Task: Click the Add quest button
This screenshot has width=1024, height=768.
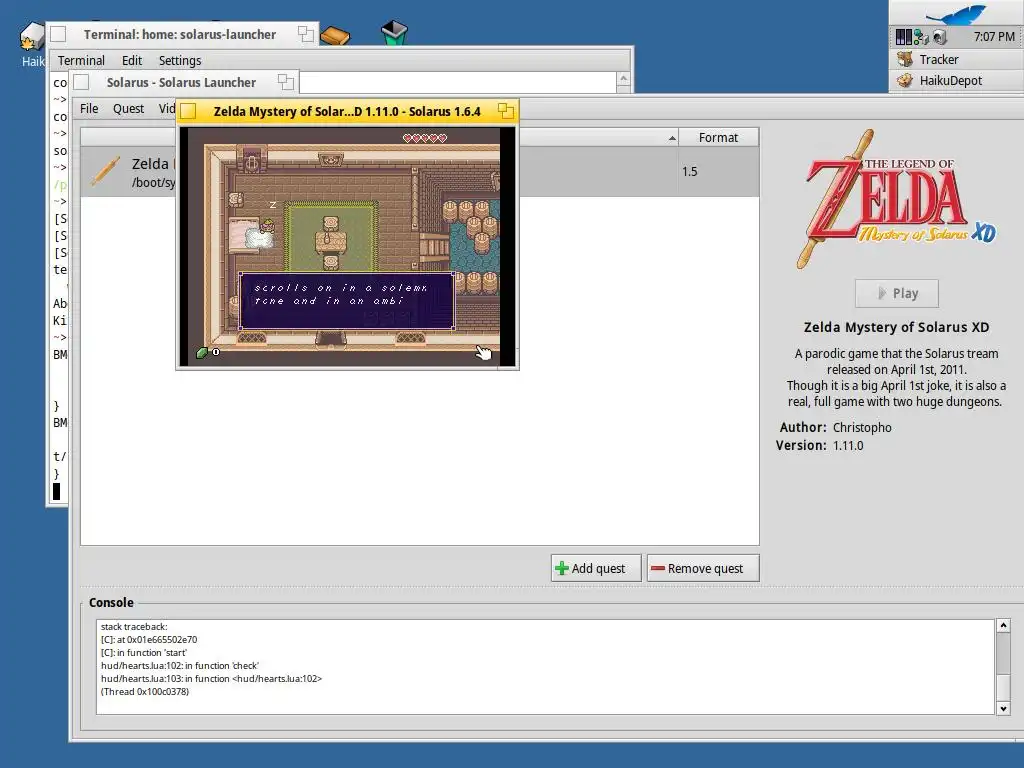Action: coord(596,568)
